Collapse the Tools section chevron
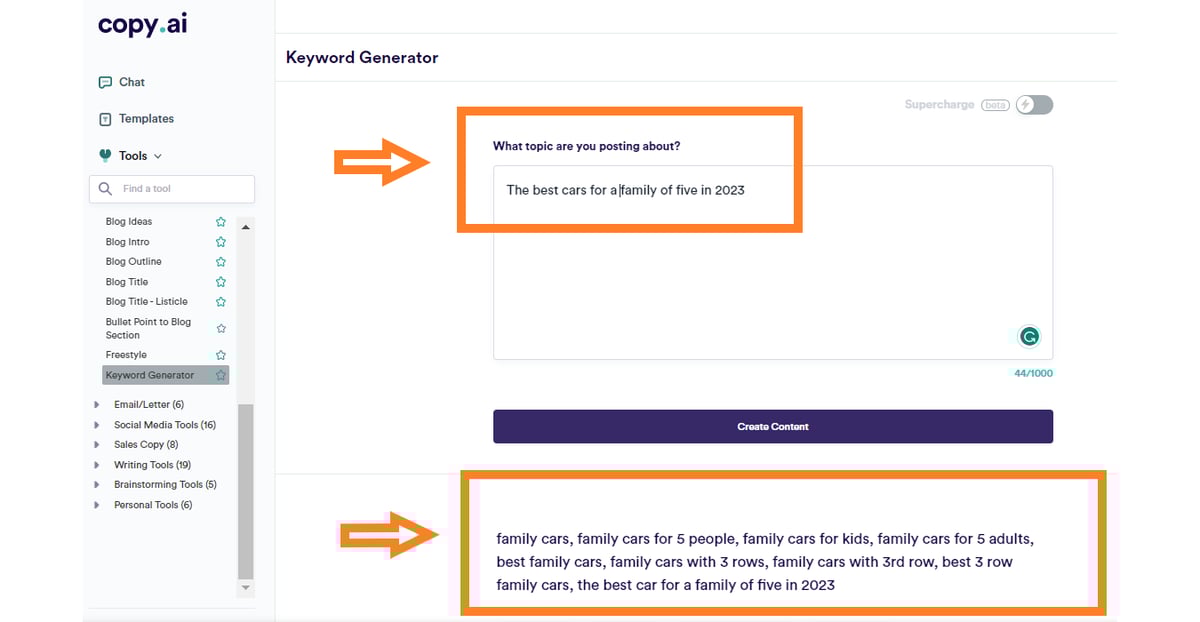This screenshot has height=622, width=1200. [158, 156]
